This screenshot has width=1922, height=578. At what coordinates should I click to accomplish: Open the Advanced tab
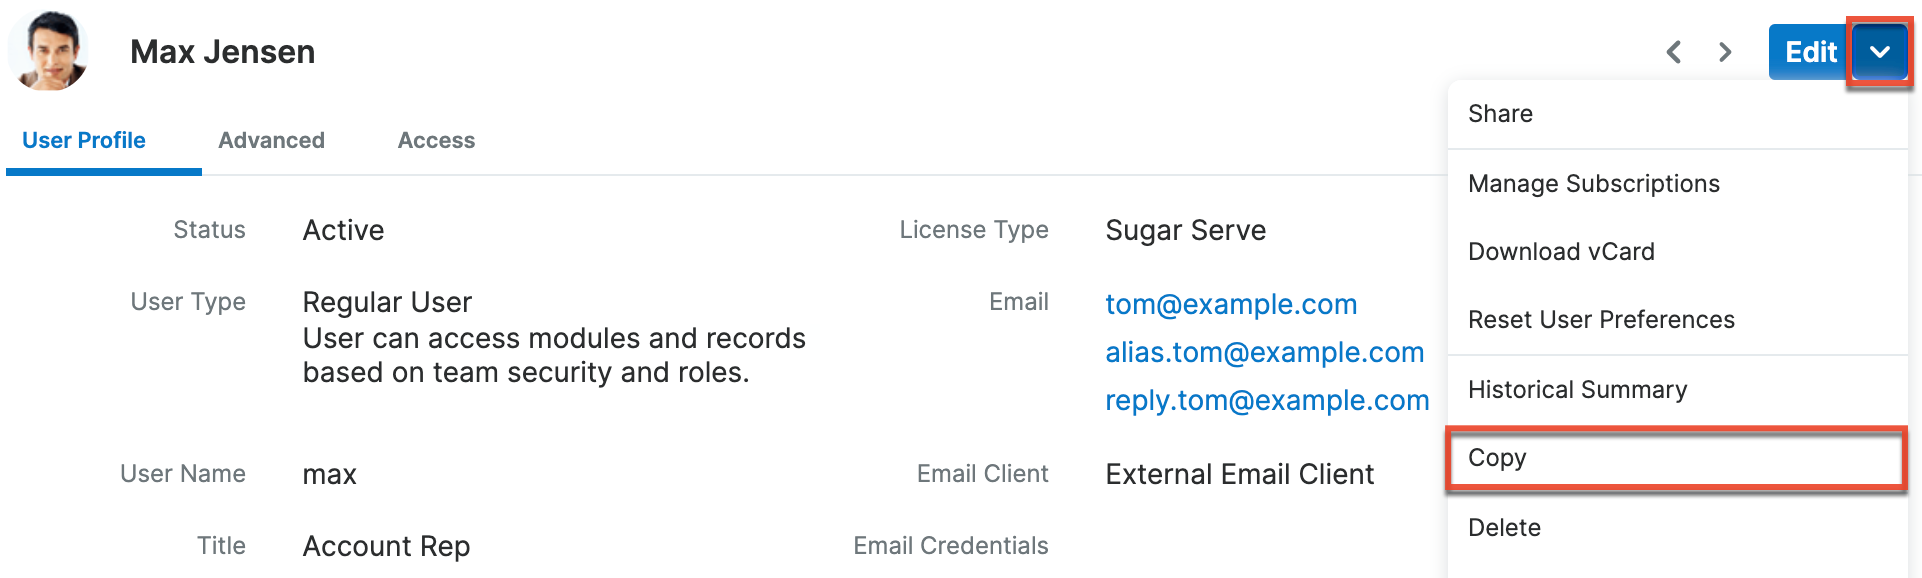271,141
